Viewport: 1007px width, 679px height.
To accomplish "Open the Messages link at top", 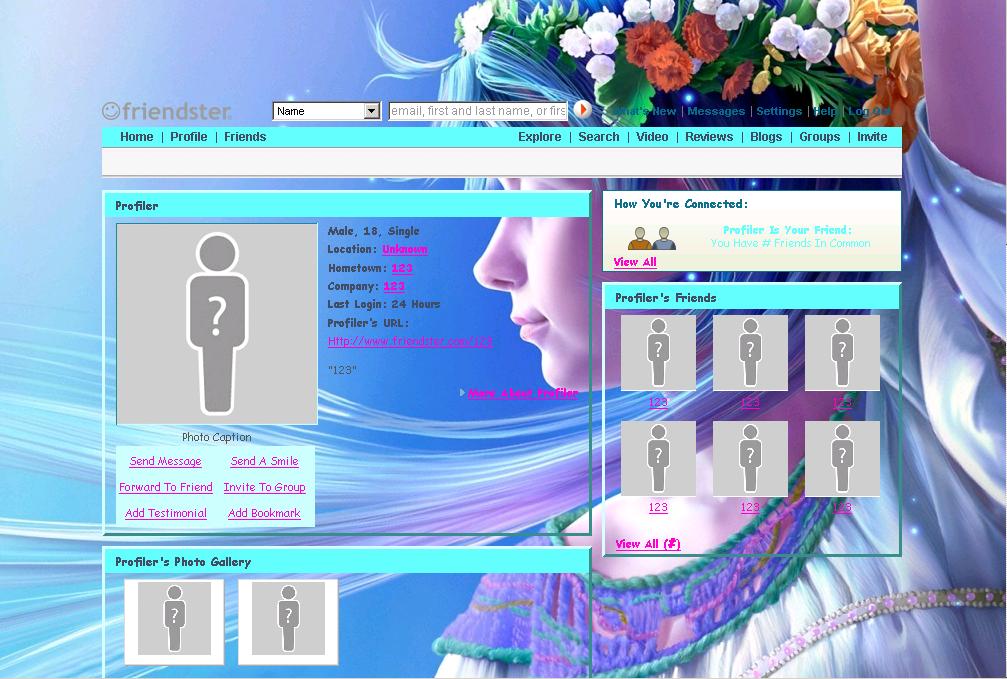I will 716,111.
